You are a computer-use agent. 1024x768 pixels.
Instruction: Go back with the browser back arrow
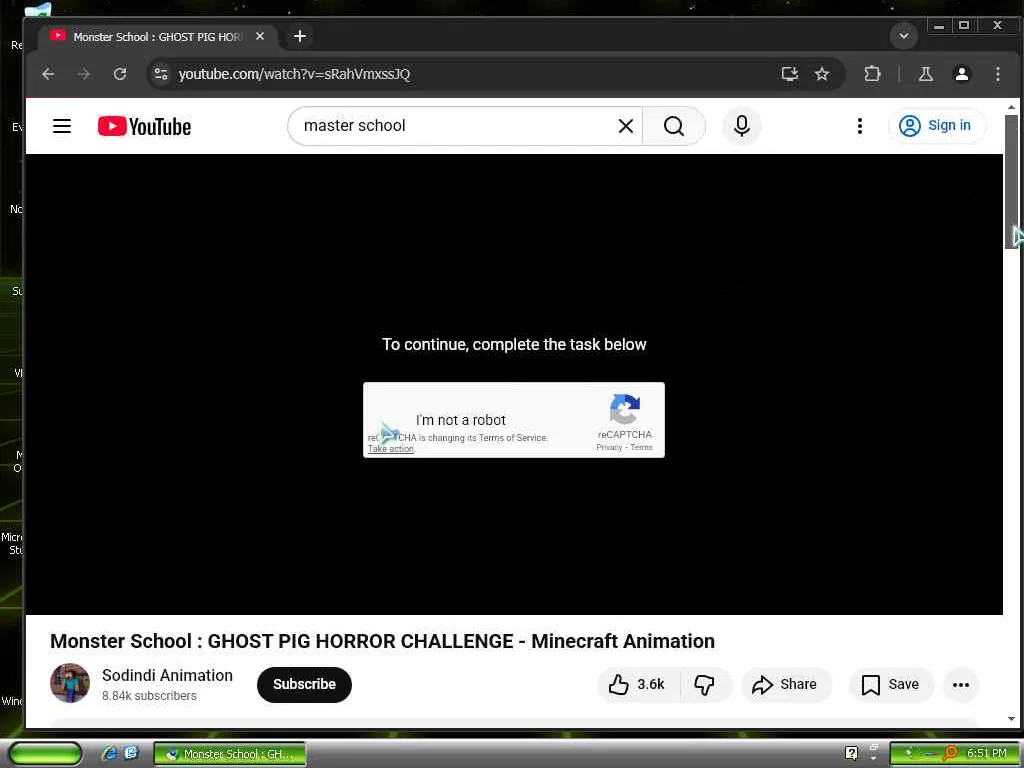click(48, 74)
